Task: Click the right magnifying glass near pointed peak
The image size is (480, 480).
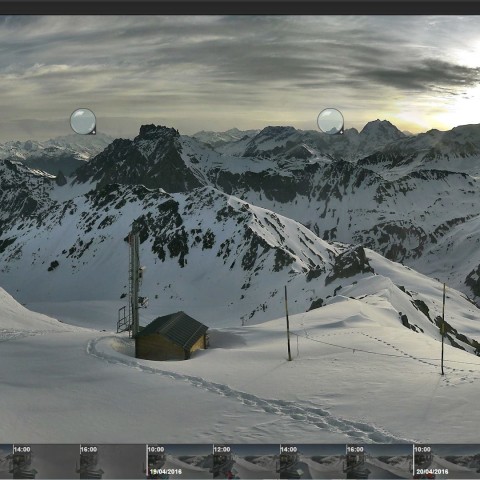Action: 330,121
